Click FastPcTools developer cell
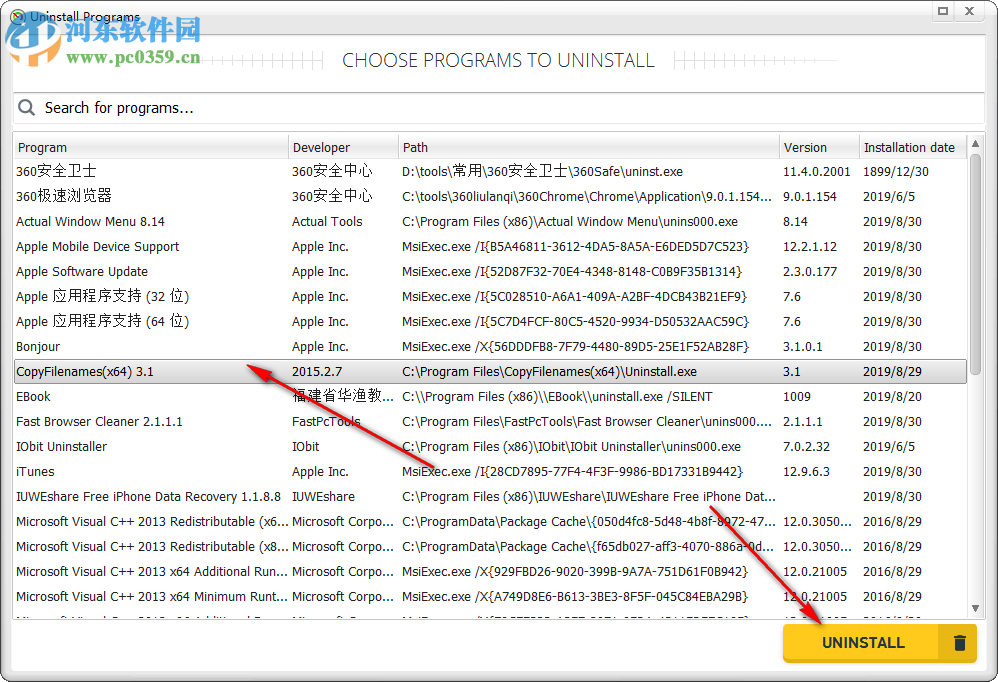 click(326, 422)
